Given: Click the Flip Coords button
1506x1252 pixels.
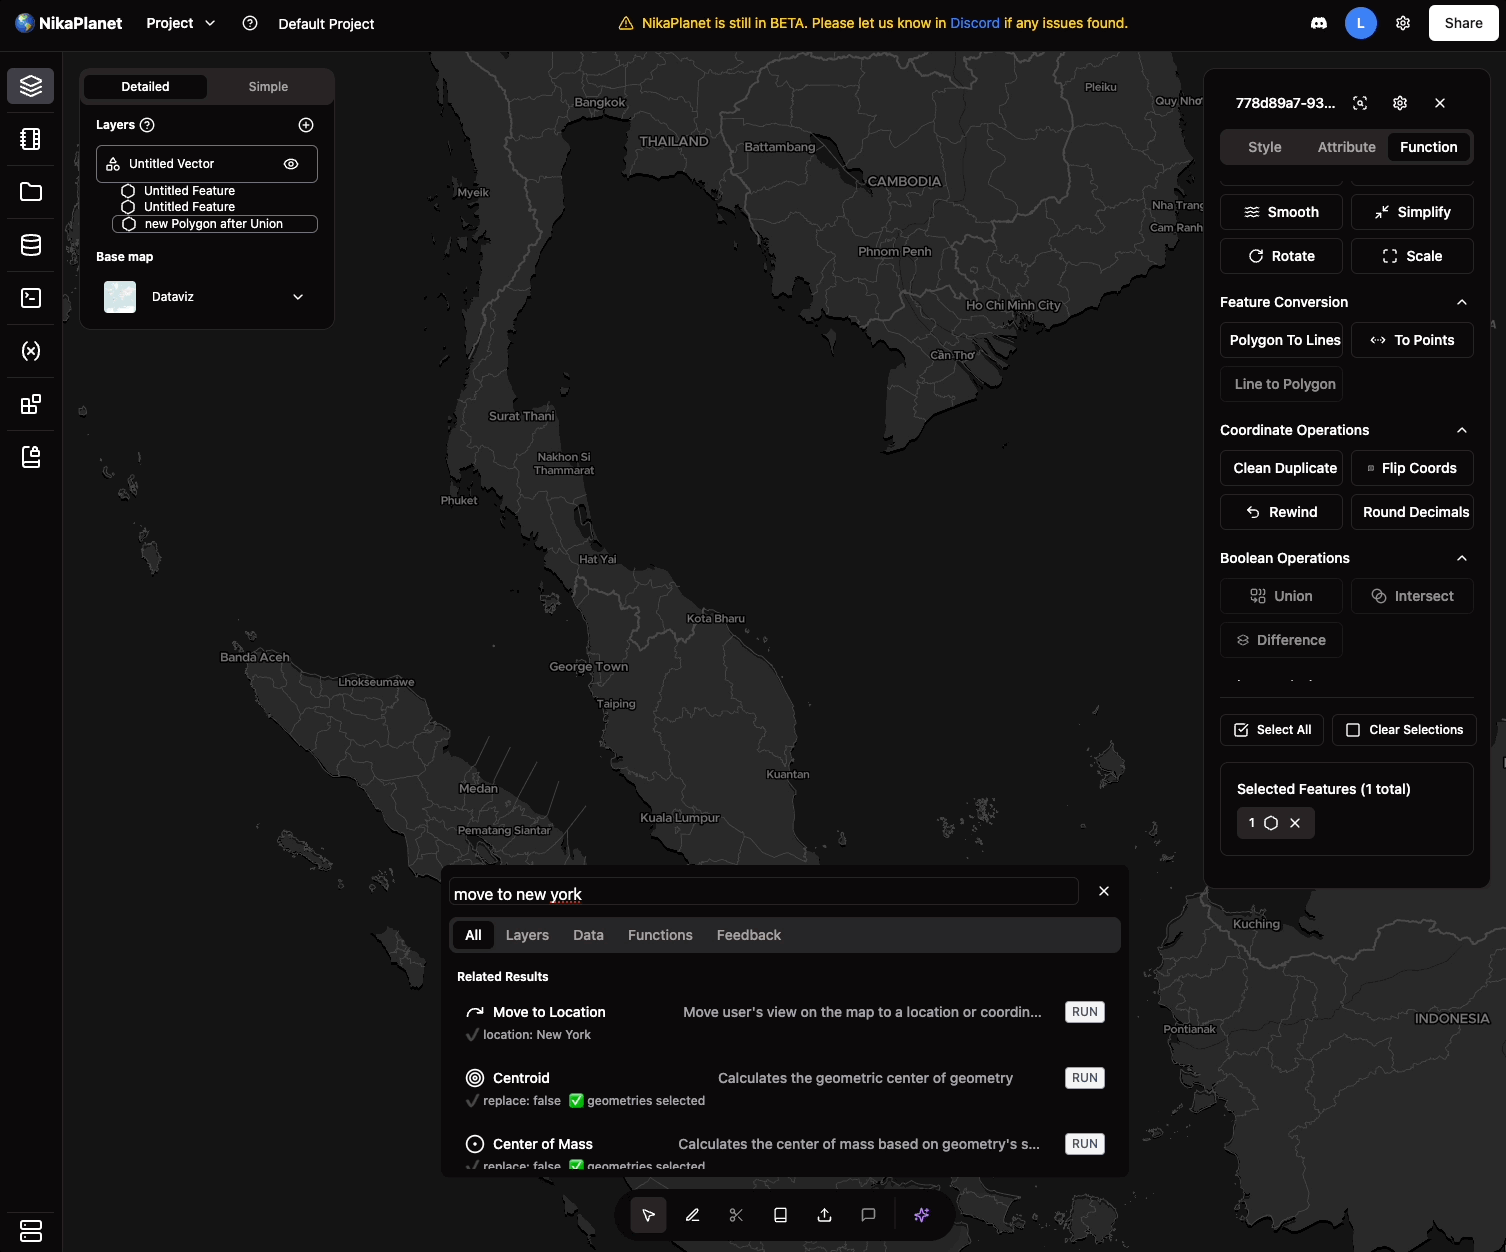Looking at the screenshot, I should (1412, 468).
